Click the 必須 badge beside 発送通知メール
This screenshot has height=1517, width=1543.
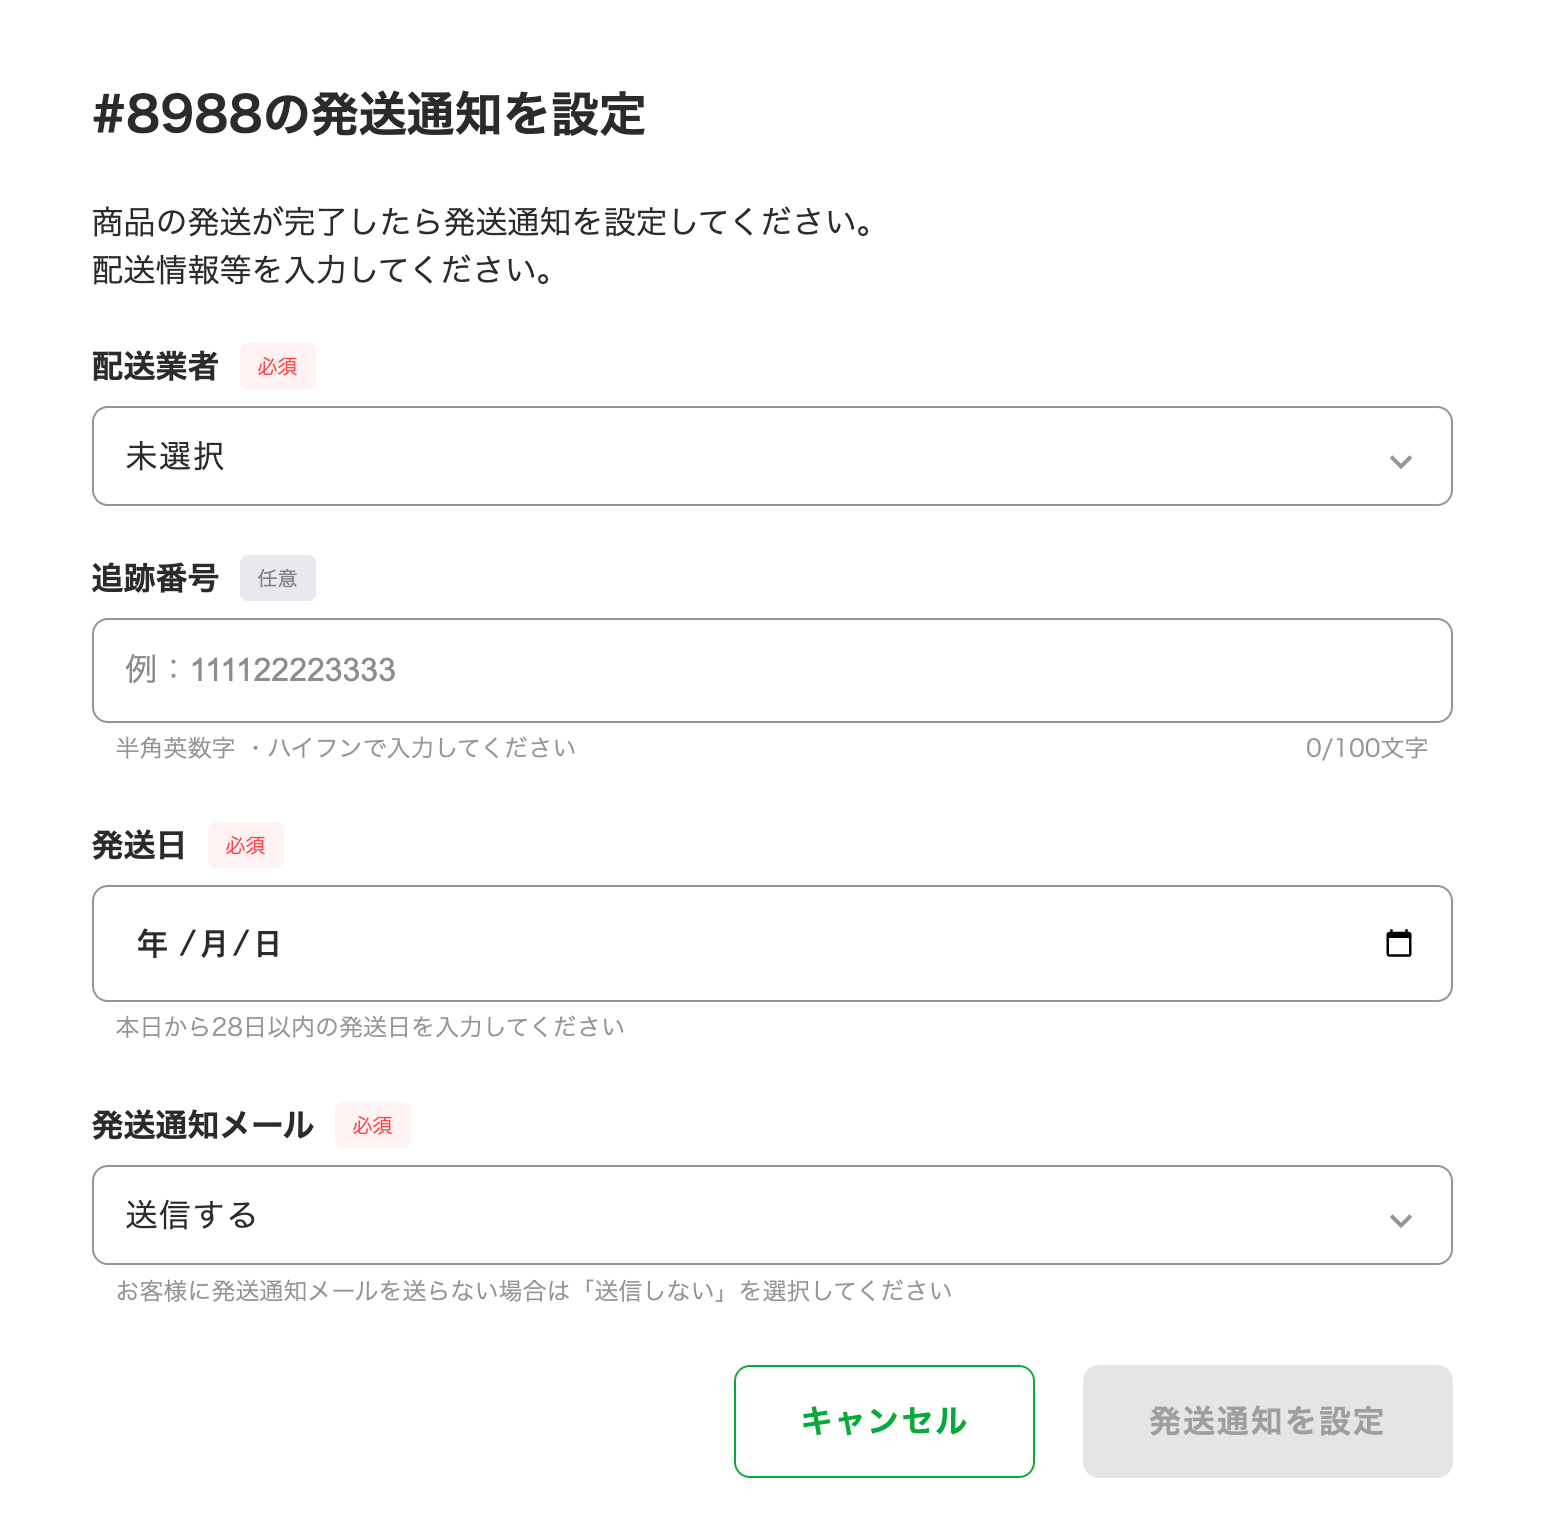click(x=372, y=1125)
